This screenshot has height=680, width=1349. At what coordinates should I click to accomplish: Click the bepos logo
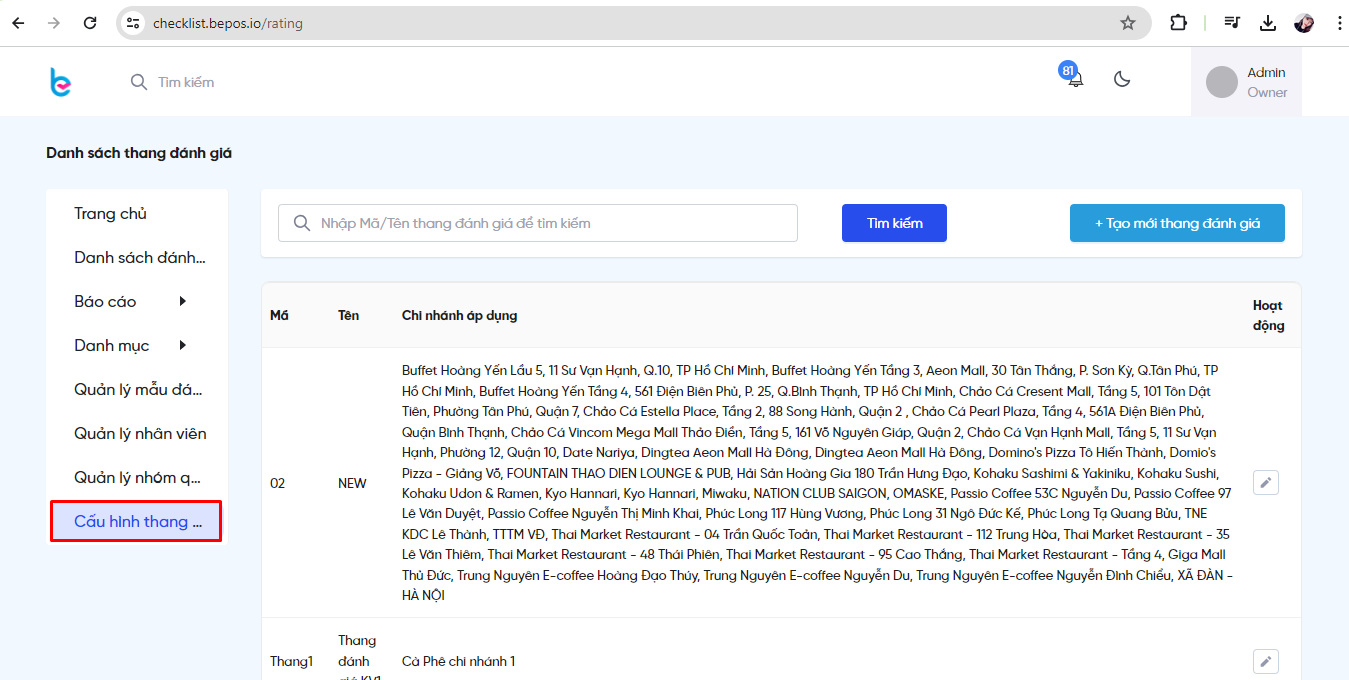[61, 82]
